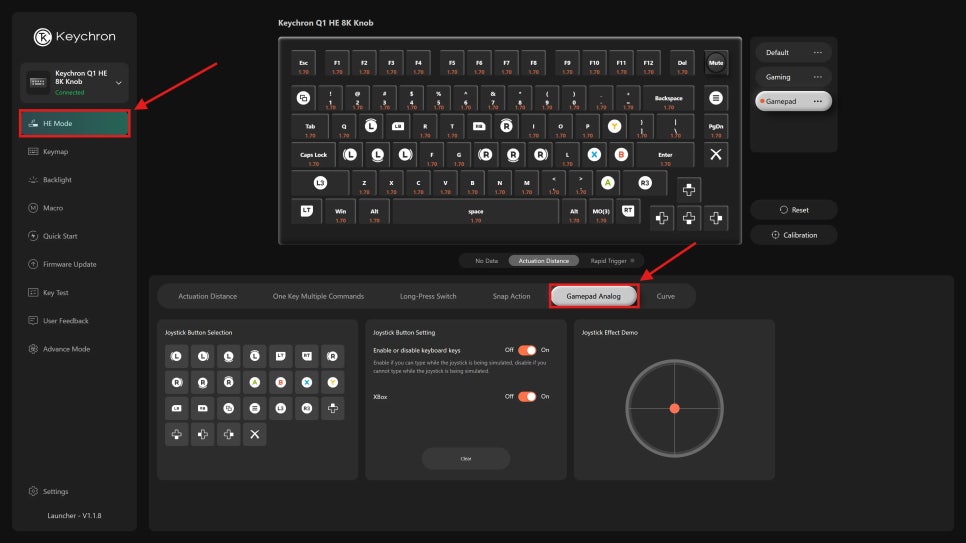Click the Calibration button

(794, 235)
